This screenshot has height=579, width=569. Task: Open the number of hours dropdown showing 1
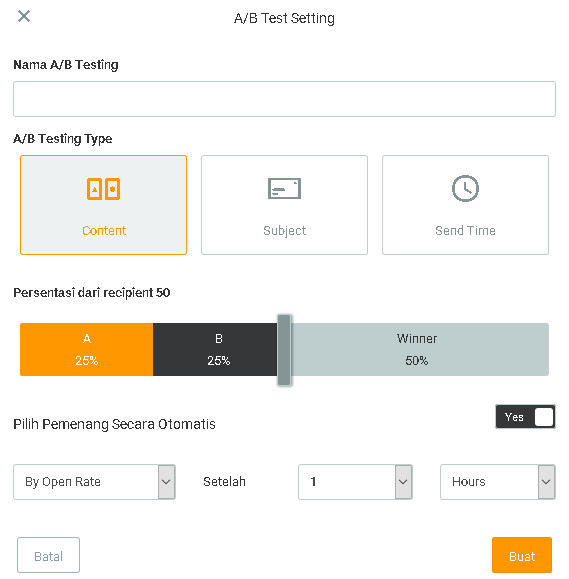355,482
